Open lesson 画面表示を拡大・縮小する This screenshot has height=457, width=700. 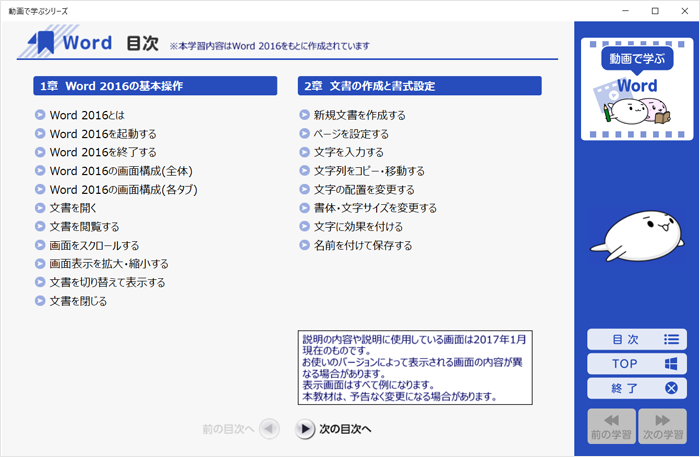point(109,264)
